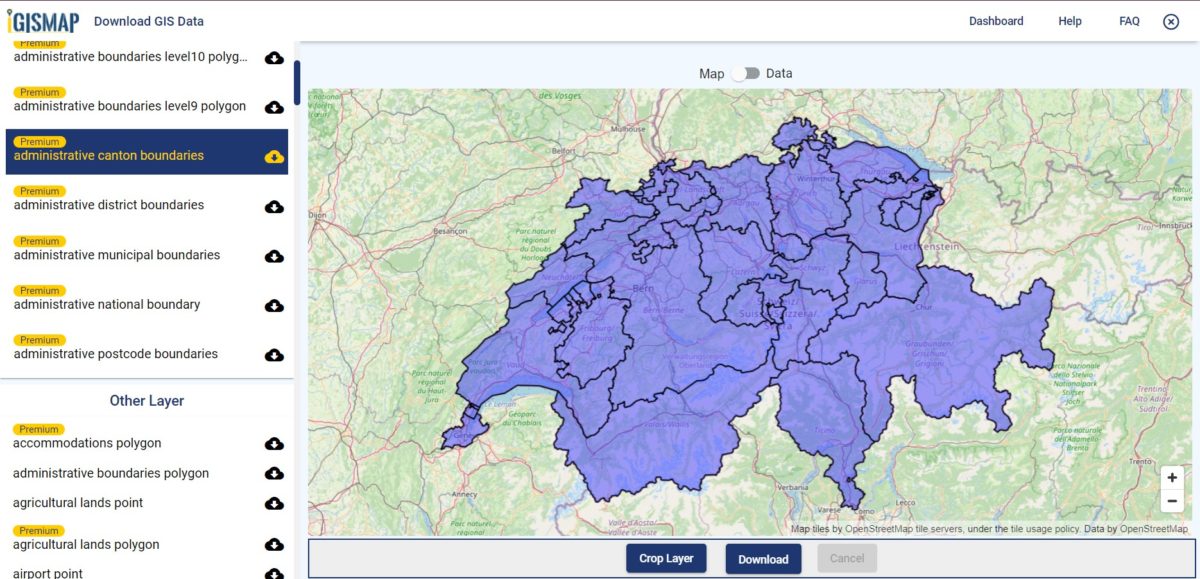Select administrative district boundaries layer
The width and height of the screenshot is (1200, 579).
pos(109,205)
